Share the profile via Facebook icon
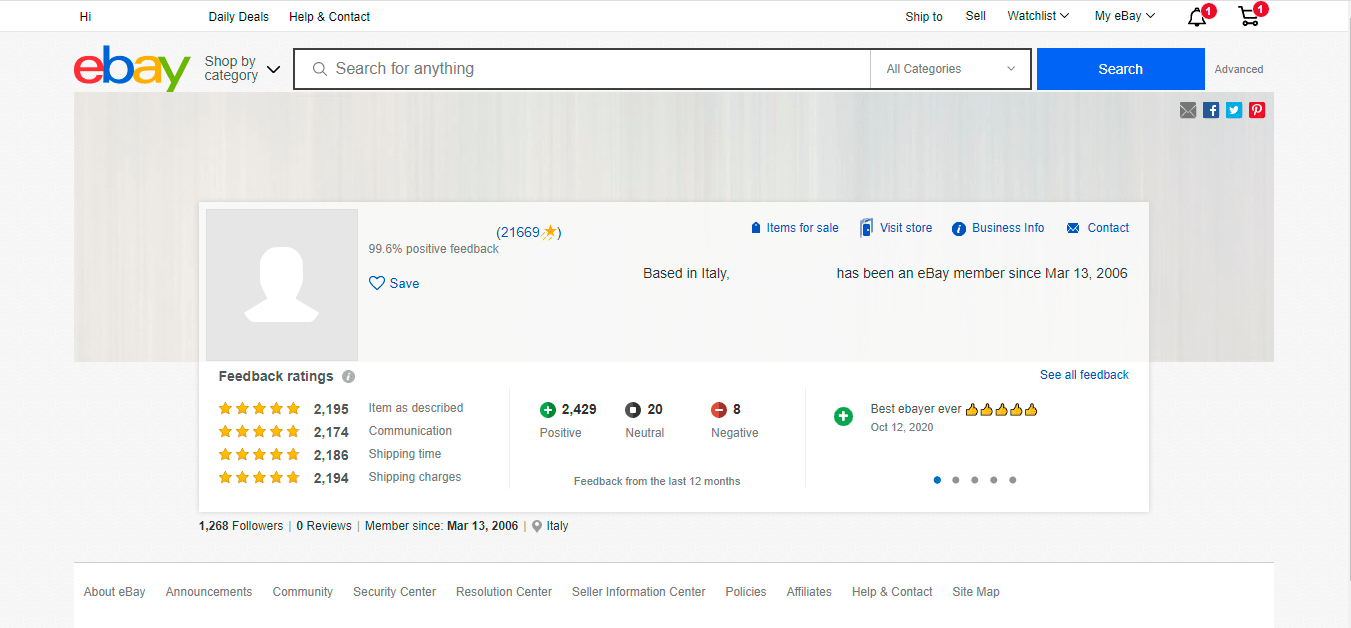Image resolution: width=1351 pixels, height=628 pixels. pos(1210,110)
